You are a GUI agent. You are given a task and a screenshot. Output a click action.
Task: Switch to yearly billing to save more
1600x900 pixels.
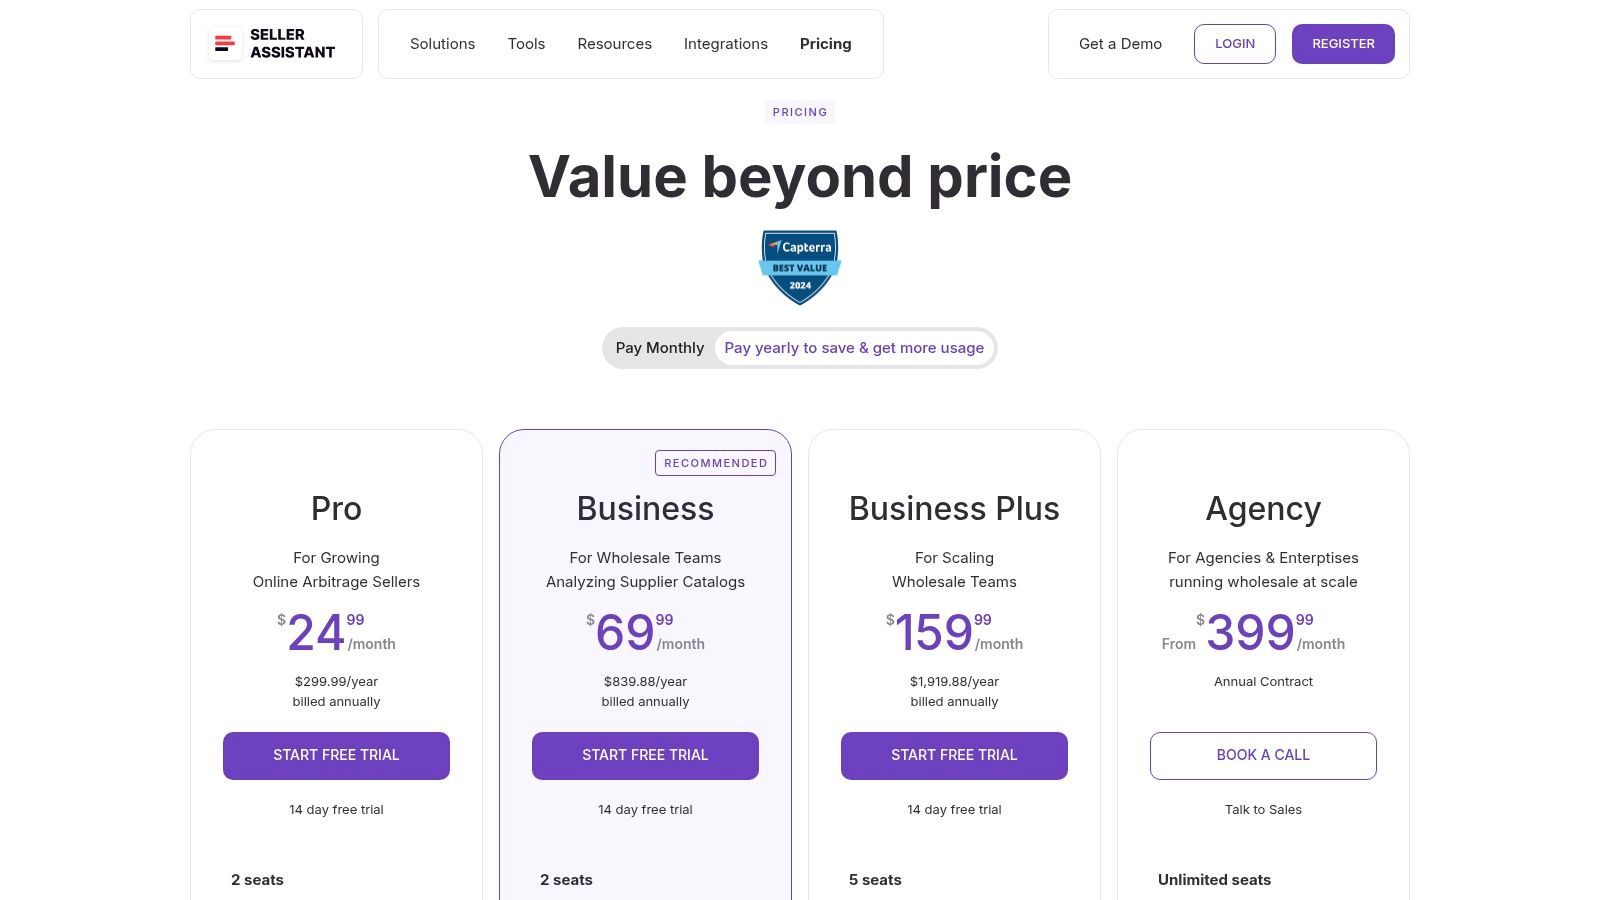pyautogui.click(x=854, y=347)
